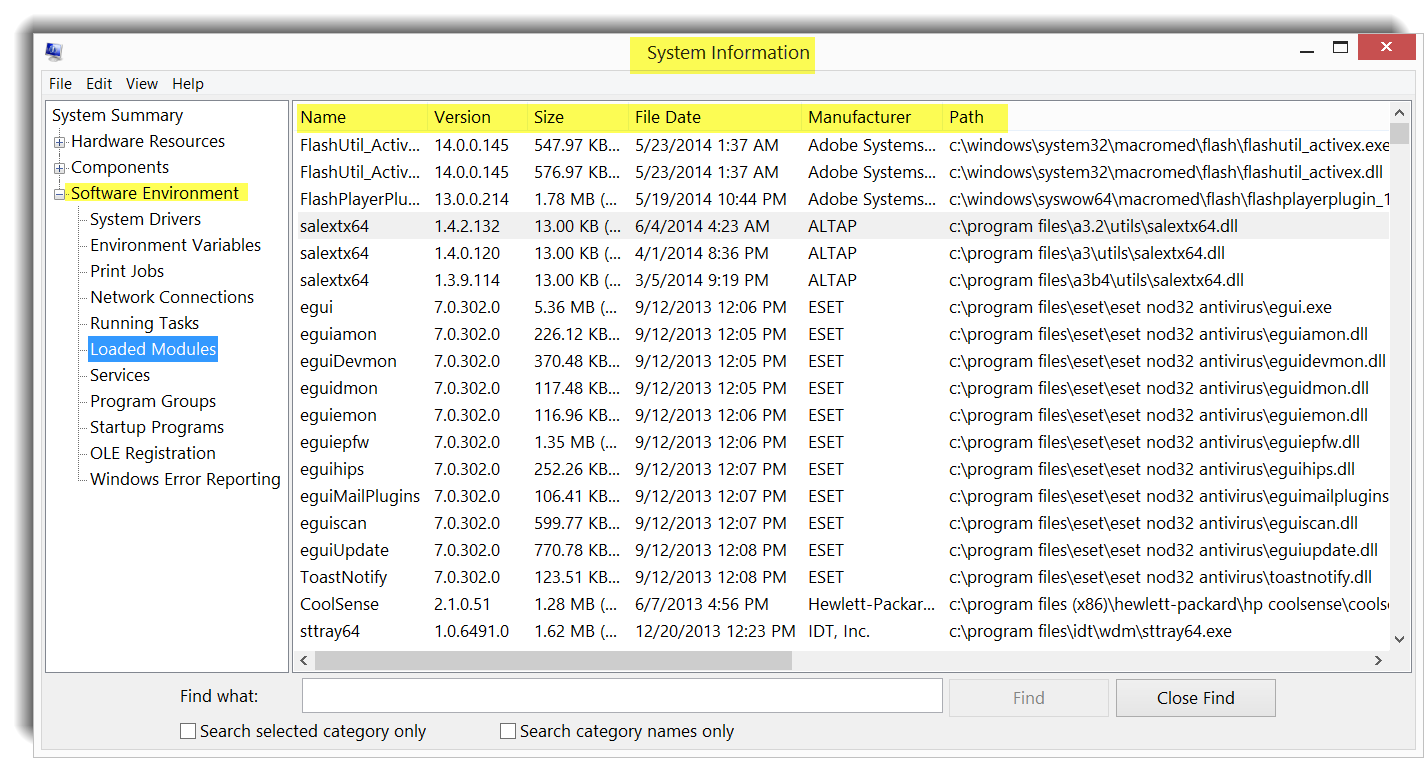Expand the Components tree node

(x=60, y=168)
